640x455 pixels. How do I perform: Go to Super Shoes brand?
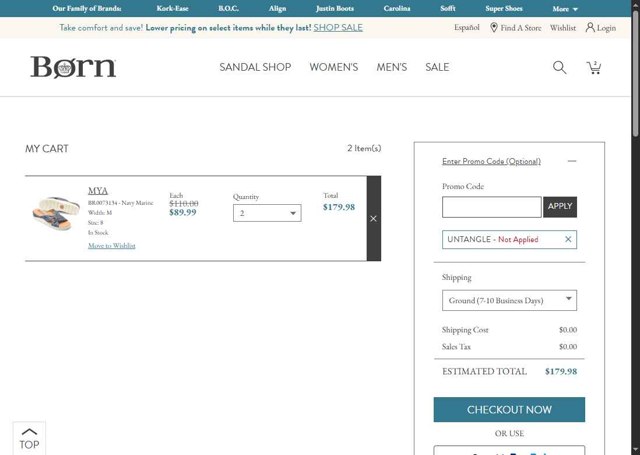(504, 9)
